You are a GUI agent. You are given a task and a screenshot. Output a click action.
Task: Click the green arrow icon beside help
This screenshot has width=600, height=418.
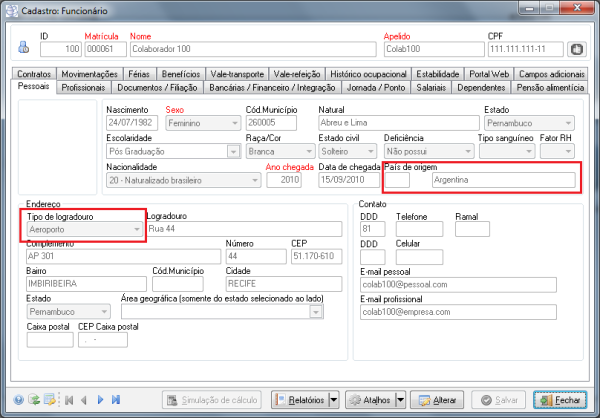pyautogui.click(x=34, y=400)
